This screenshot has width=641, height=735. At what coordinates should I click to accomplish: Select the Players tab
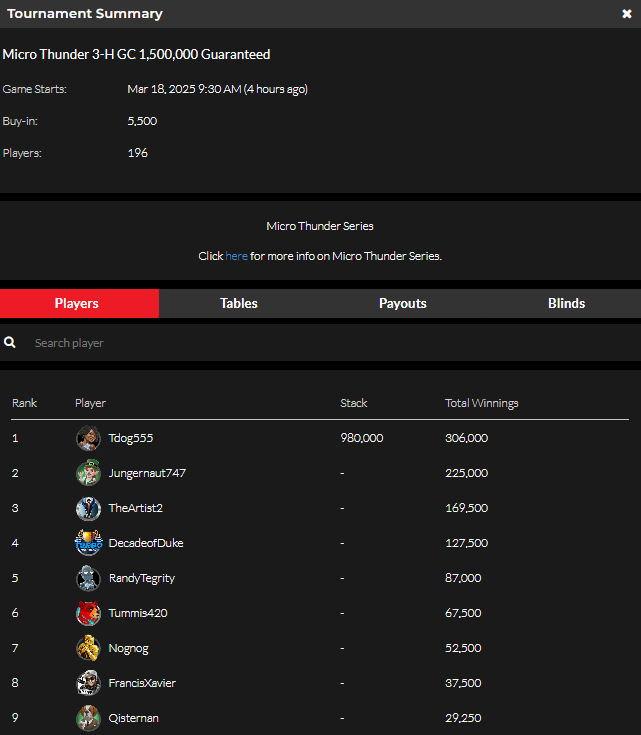(79, 303)
